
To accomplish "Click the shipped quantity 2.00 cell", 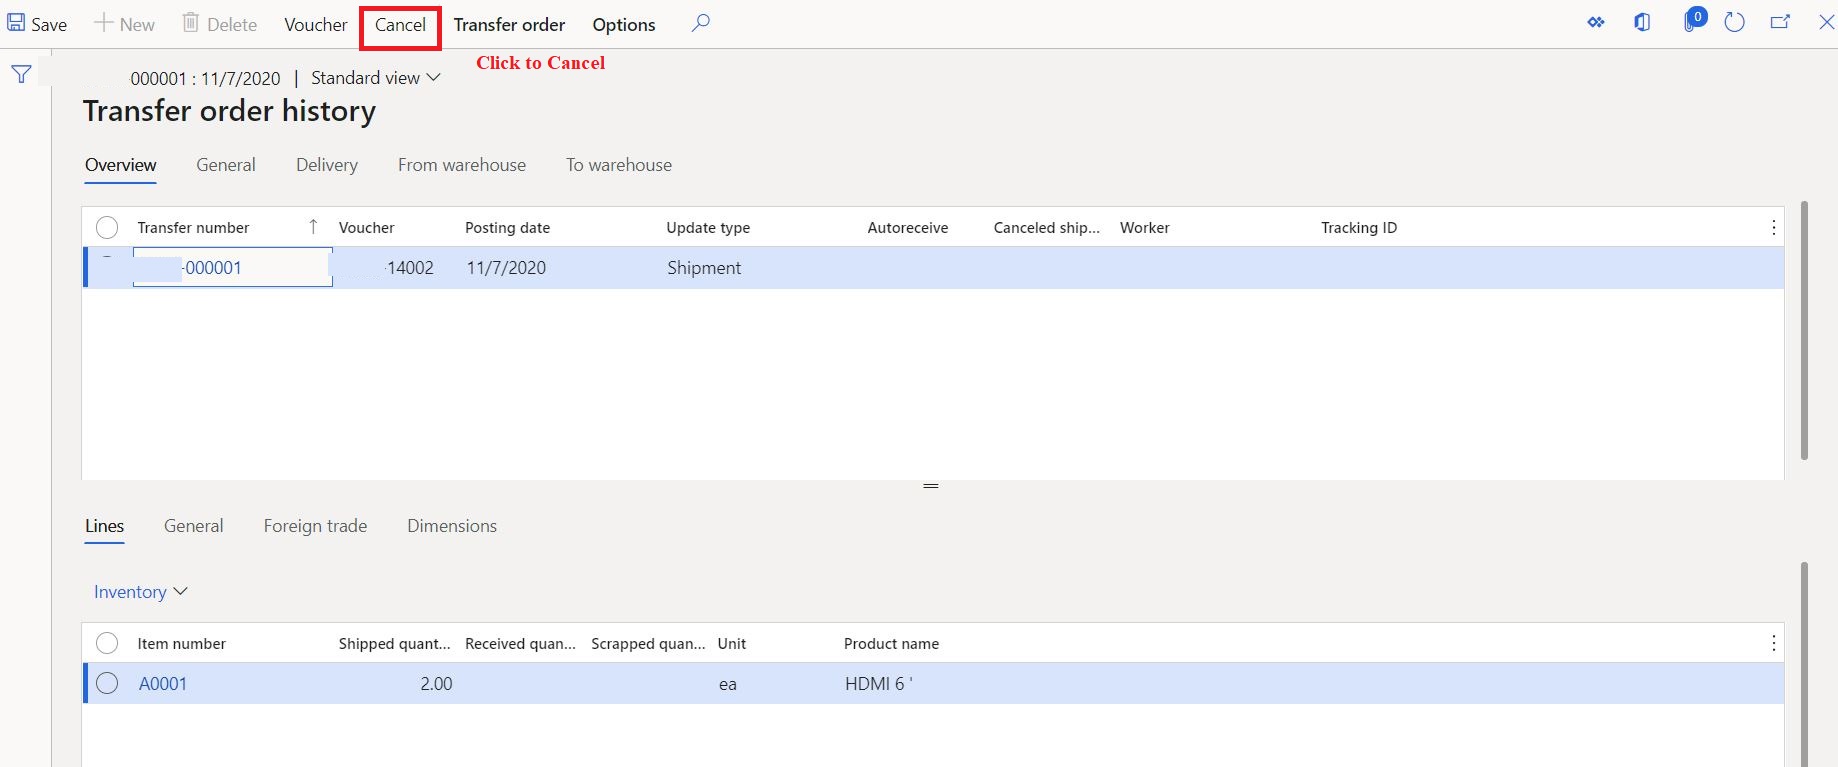I will (x=436, y=684).
